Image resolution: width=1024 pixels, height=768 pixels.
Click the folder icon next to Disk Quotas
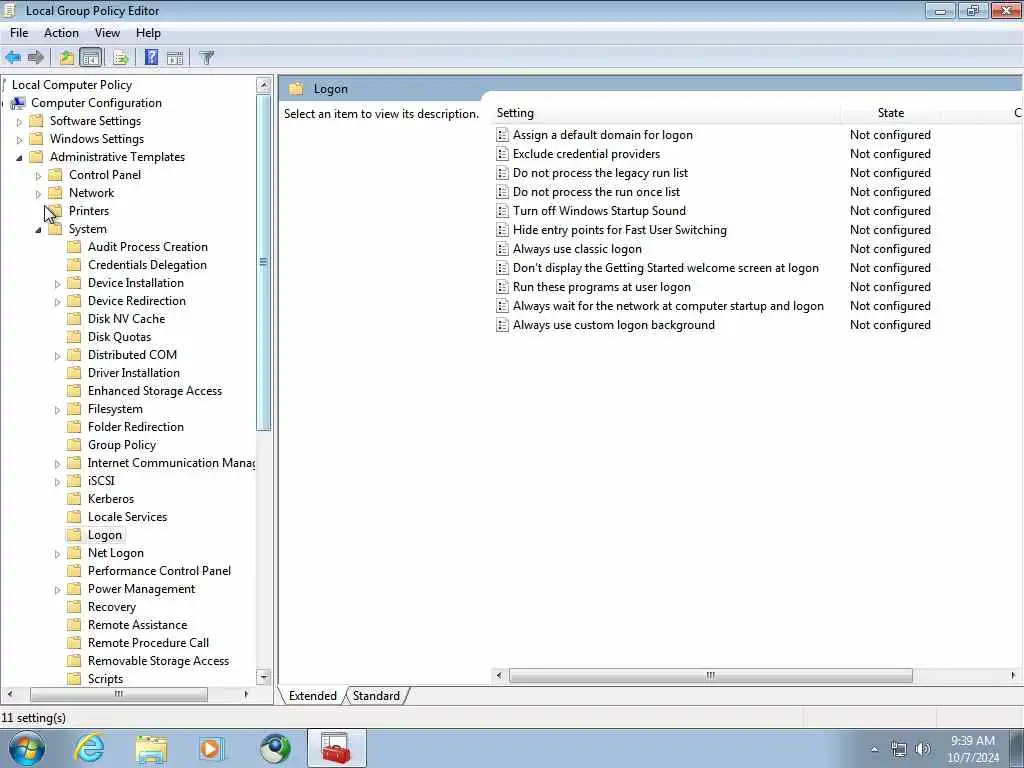[74, 337]
